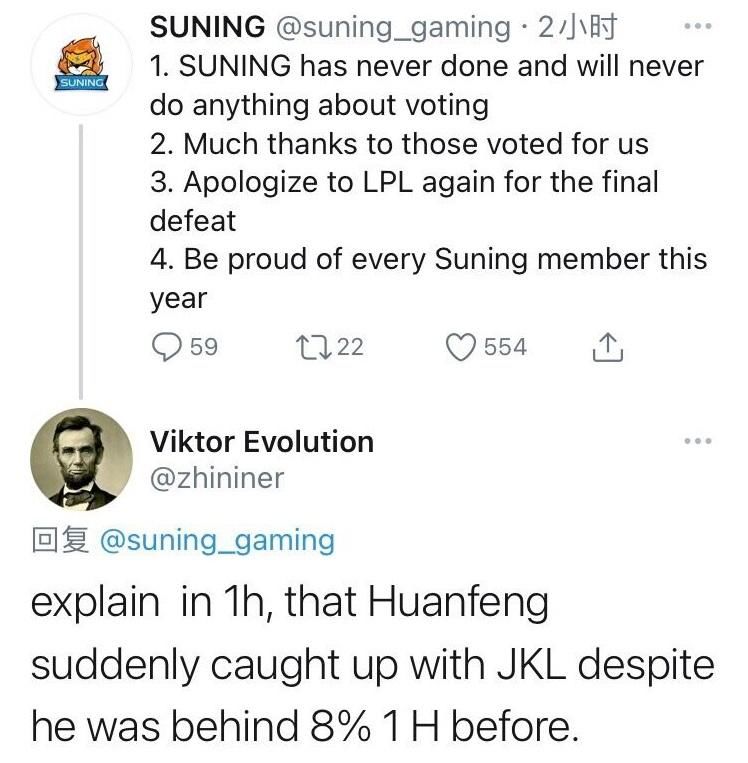Viewport: 748px width, 763px height.
Task: Open more options on Viktor Evolution's reply
Action: point(697,441)
